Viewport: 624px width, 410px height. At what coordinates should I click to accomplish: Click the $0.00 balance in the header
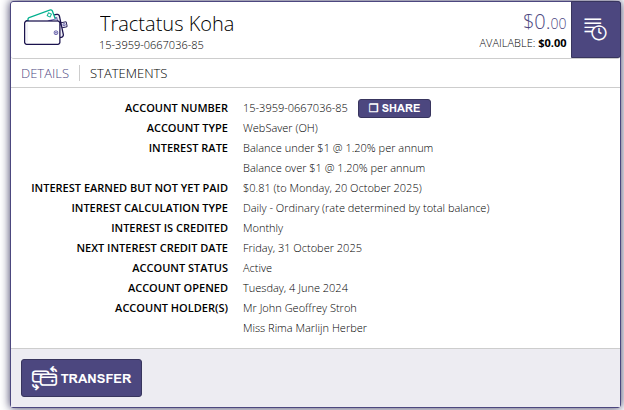pos(544,22)
